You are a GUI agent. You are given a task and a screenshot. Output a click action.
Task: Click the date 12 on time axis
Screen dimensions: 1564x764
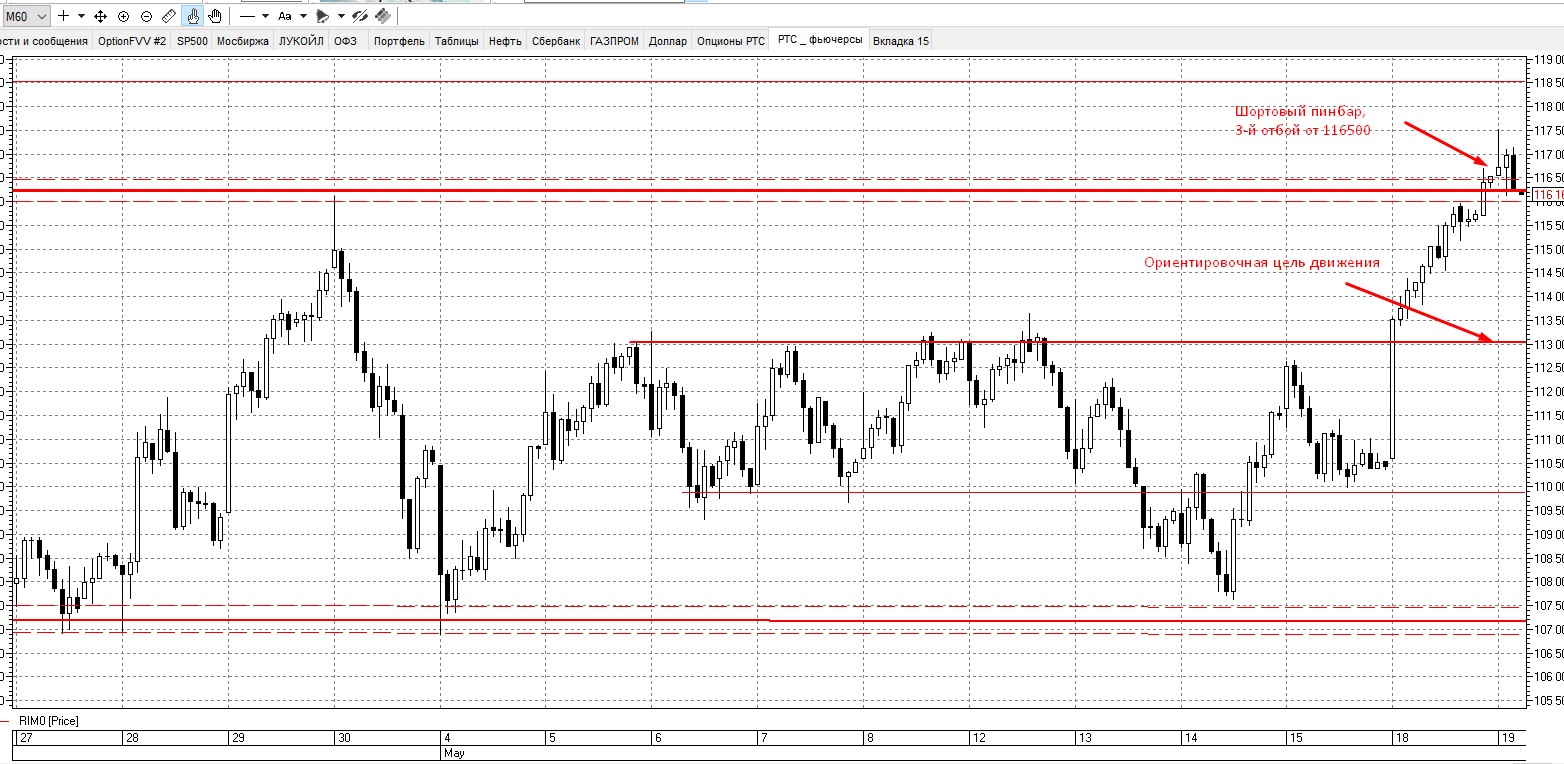[x=980, y=738]
